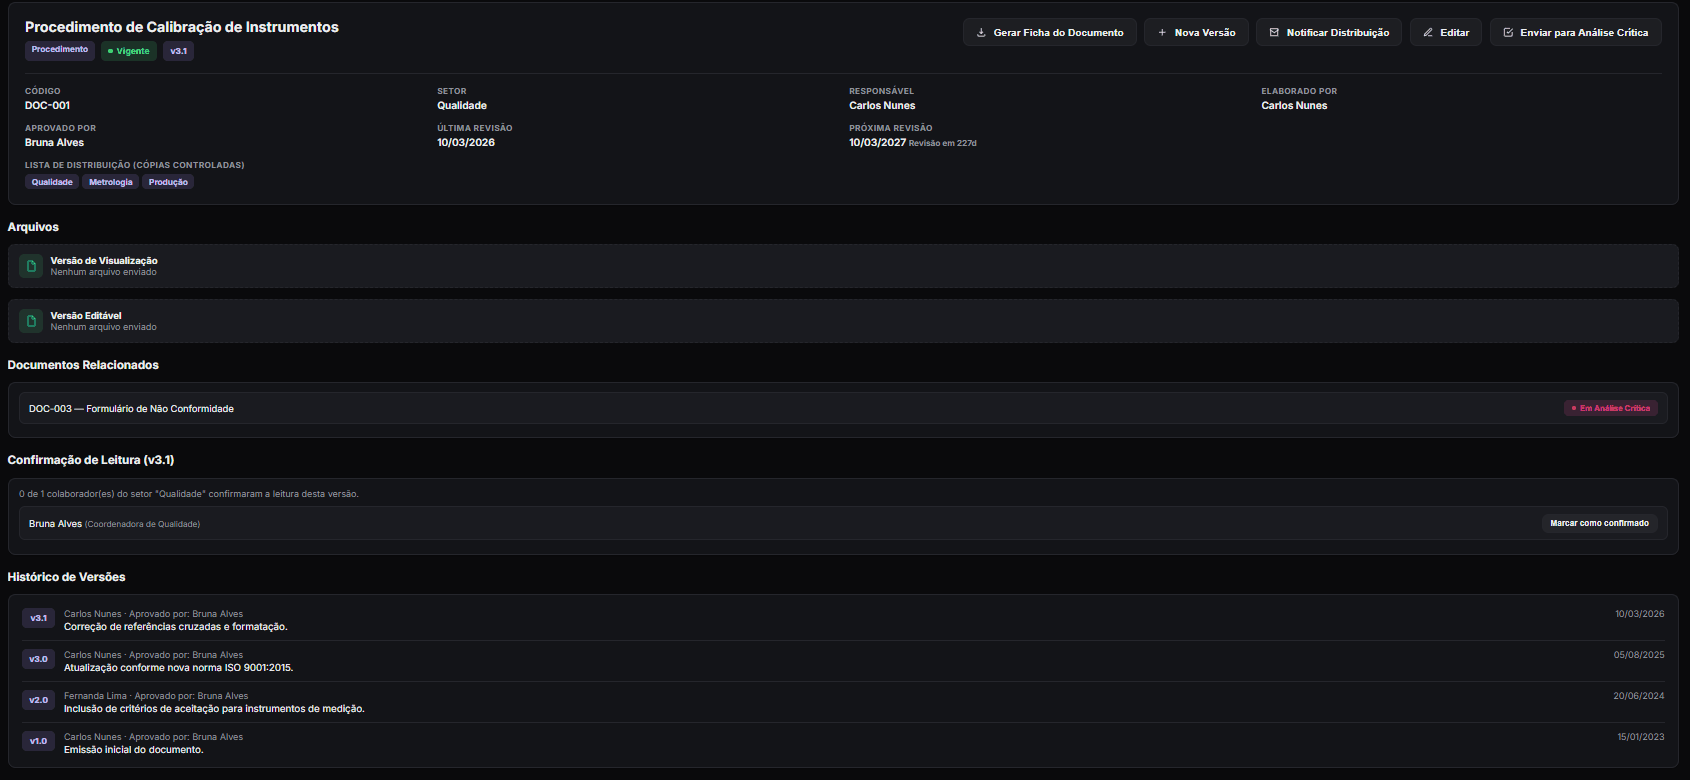The image size is (1690, 780).
Task: Click the v3.1 version tag in header
Action: [x=178, y=51]
